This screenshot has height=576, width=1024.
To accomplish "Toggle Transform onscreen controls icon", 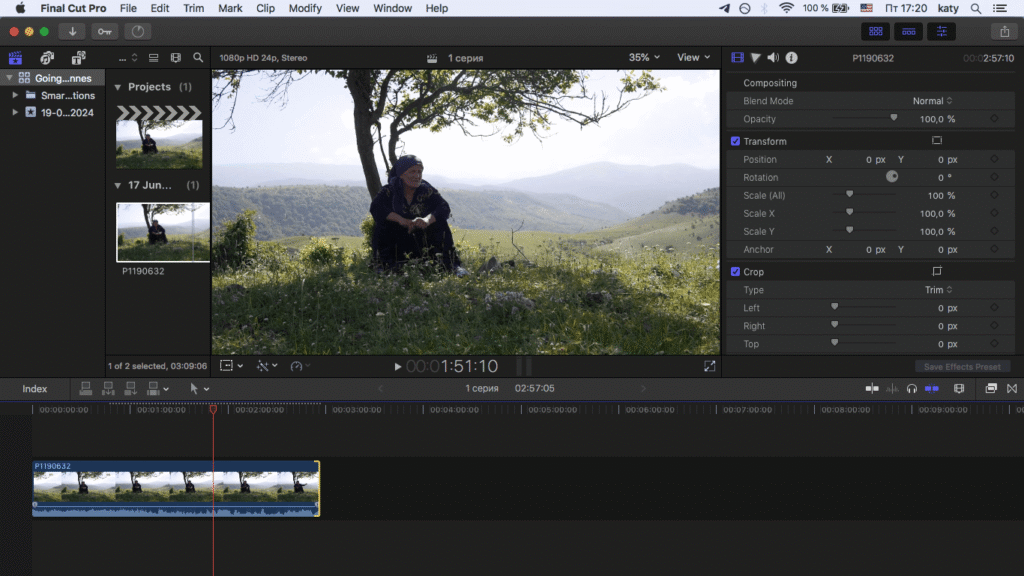I will tap(936, 140).
